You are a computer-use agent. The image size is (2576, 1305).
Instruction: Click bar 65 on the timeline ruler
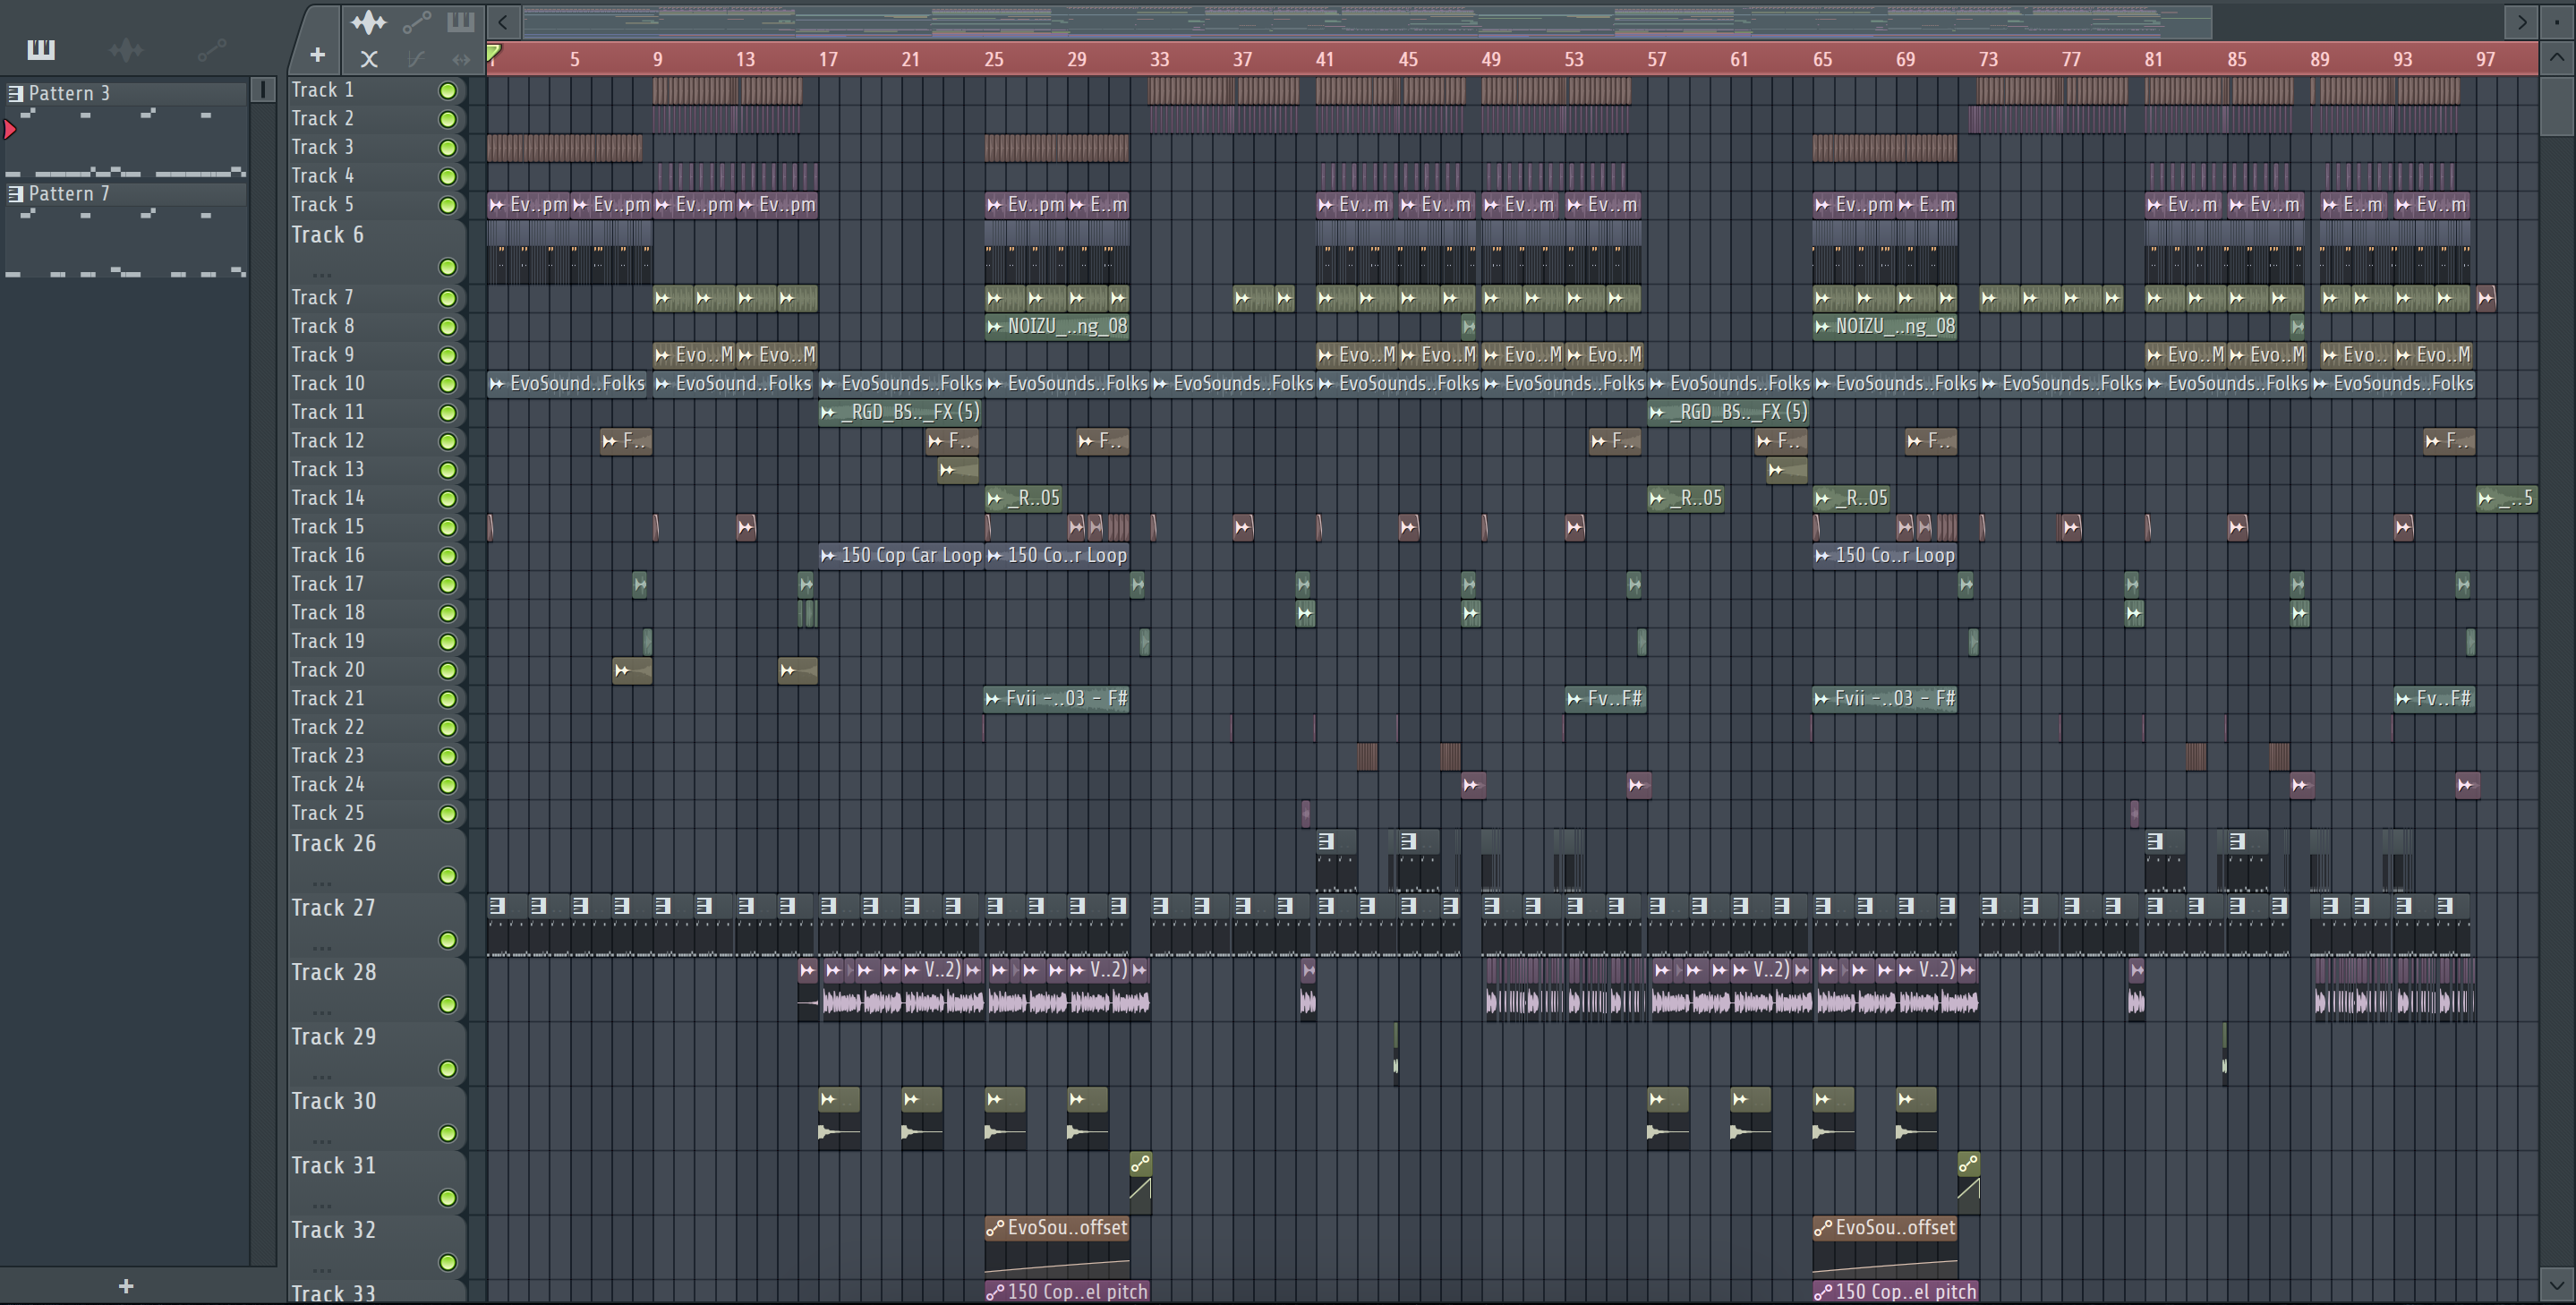1822,59
